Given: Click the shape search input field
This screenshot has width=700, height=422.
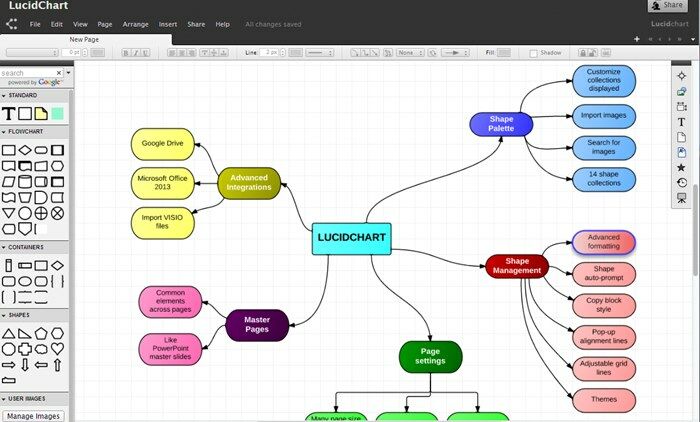Looking at the screenshot, I should (x=28, y=73).
